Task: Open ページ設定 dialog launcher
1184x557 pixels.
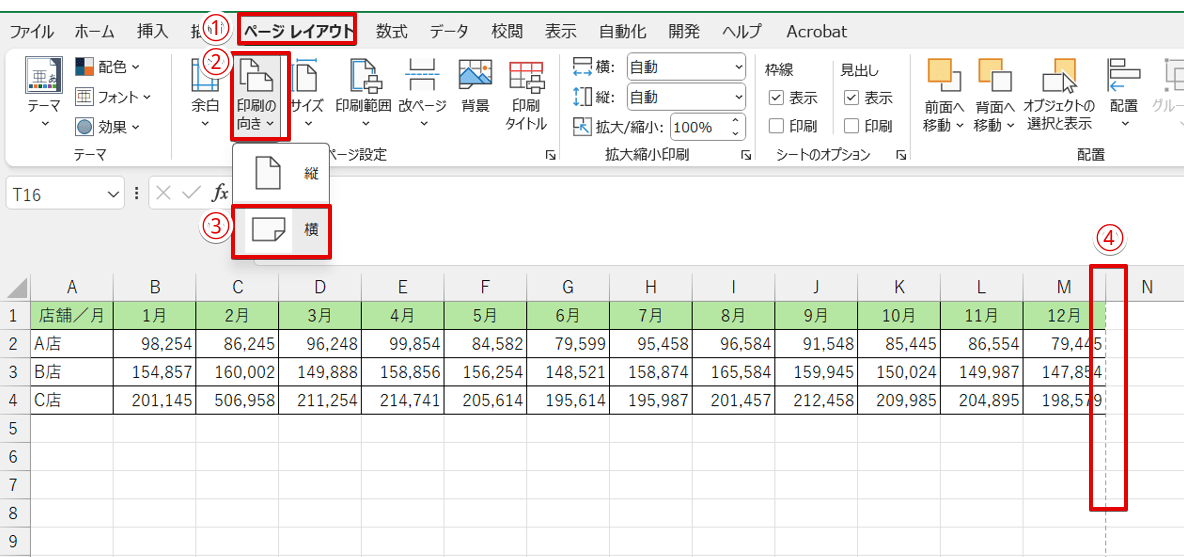Action: pyautogui.click(x=551, y=155)
